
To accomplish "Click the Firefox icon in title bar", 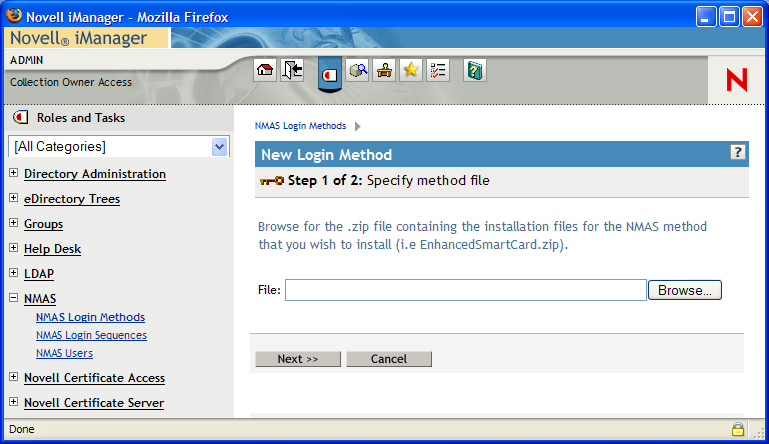I will pos(14,15).
